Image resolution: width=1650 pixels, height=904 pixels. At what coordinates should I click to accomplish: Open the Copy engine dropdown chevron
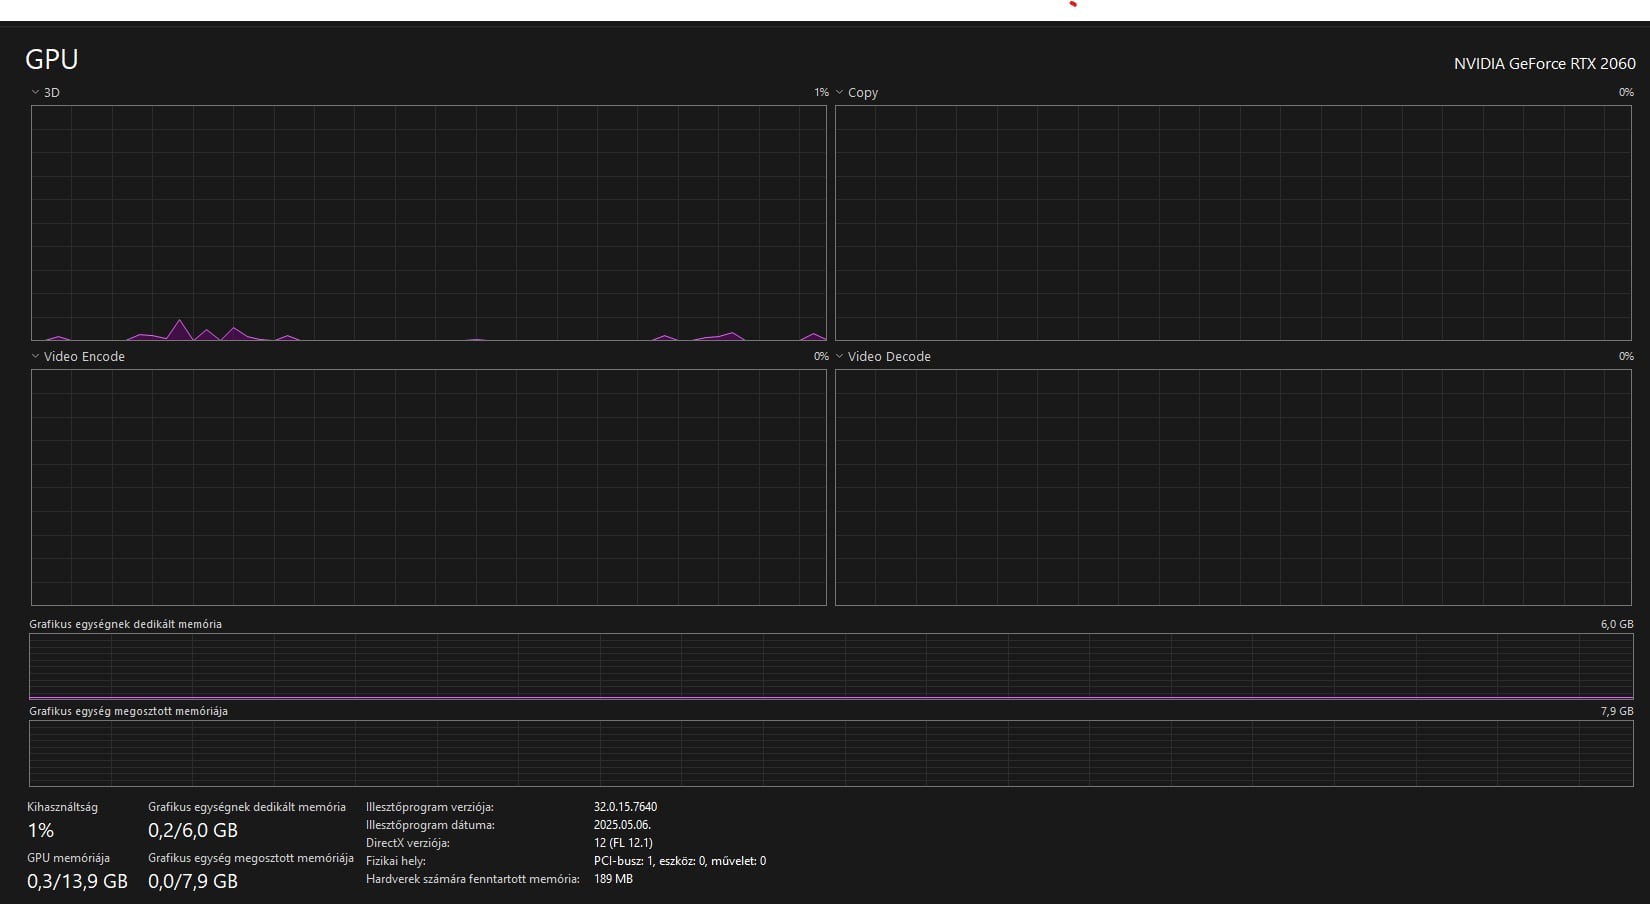click(x=840, y=92)
